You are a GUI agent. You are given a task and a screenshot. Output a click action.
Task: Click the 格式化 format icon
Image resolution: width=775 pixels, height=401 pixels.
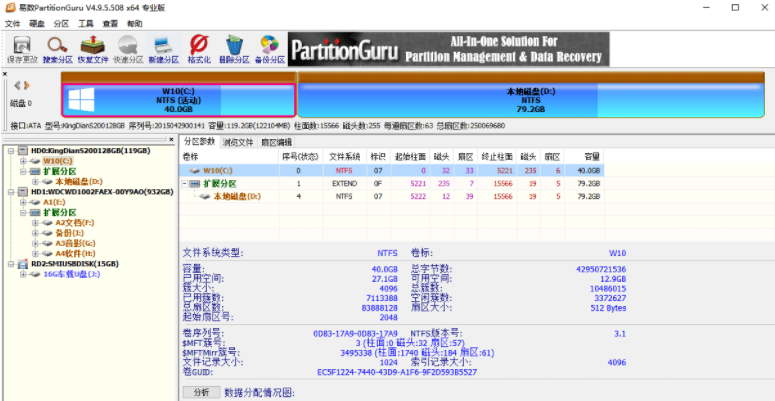(x=199, y=50)
